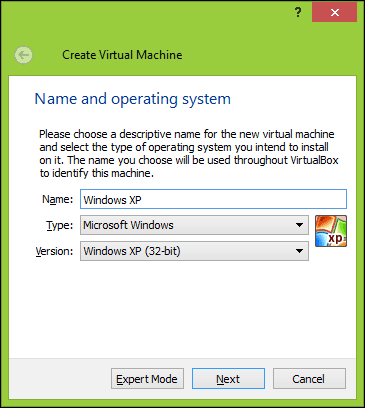The height and width of the screenshot is (408, 365).
Task: Close the Create Virtual Machine dialog
Action: point(334,12)
